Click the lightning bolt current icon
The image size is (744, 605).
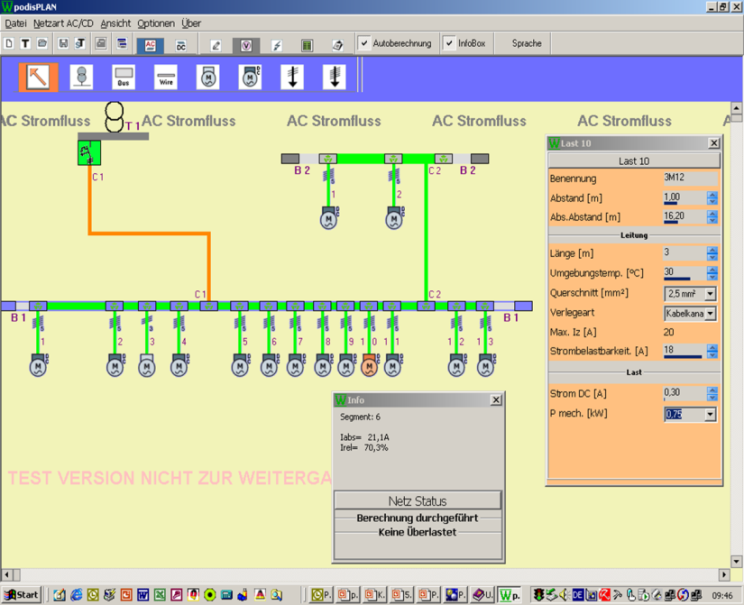click(x=277, y=46)
